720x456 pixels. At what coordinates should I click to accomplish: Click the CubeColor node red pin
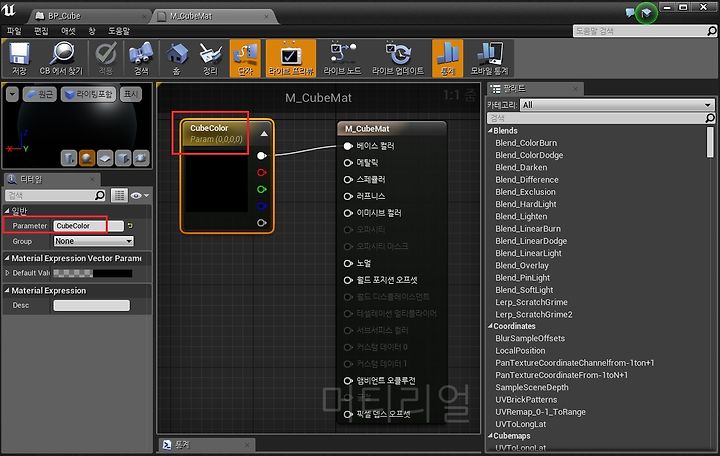(x=261, y=173)
